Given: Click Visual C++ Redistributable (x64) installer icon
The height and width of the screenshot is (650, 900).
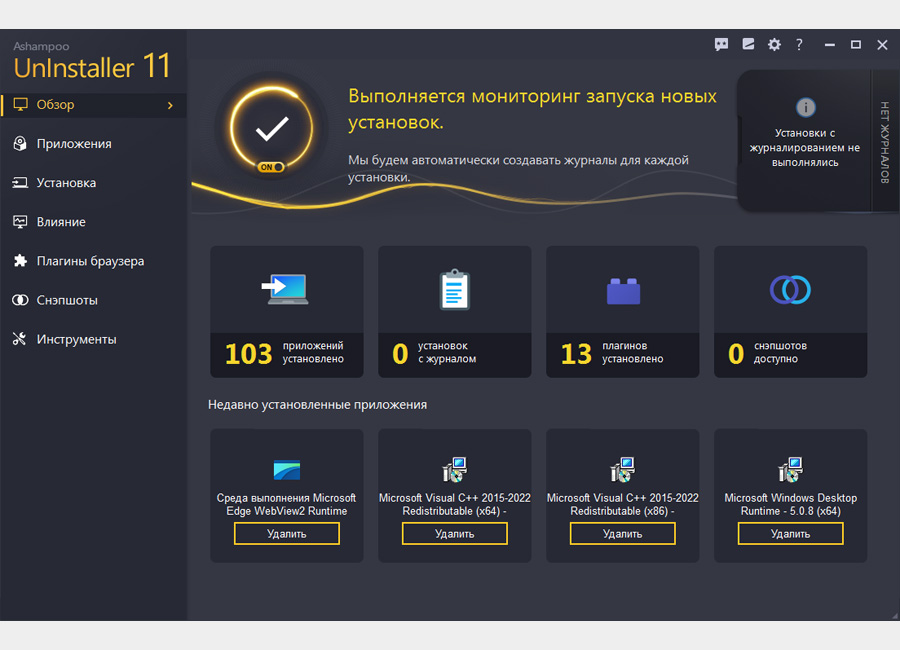Looking at the screenshot, I should tap(455, 469).
